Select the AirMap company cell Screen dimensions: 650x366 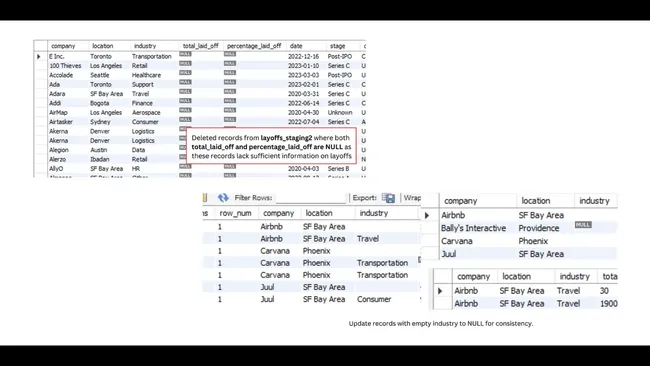pyautogui.click(x=58, y=112)
